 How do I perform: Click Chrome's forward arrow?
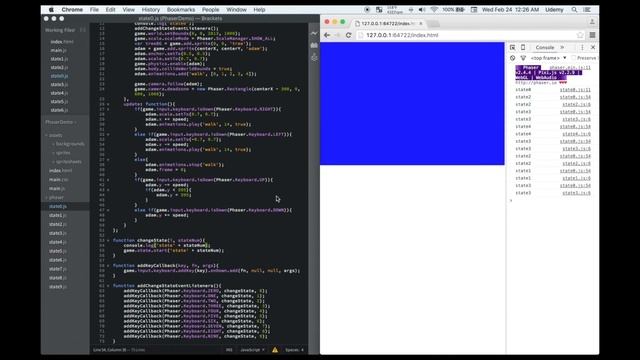coord(338,35)
